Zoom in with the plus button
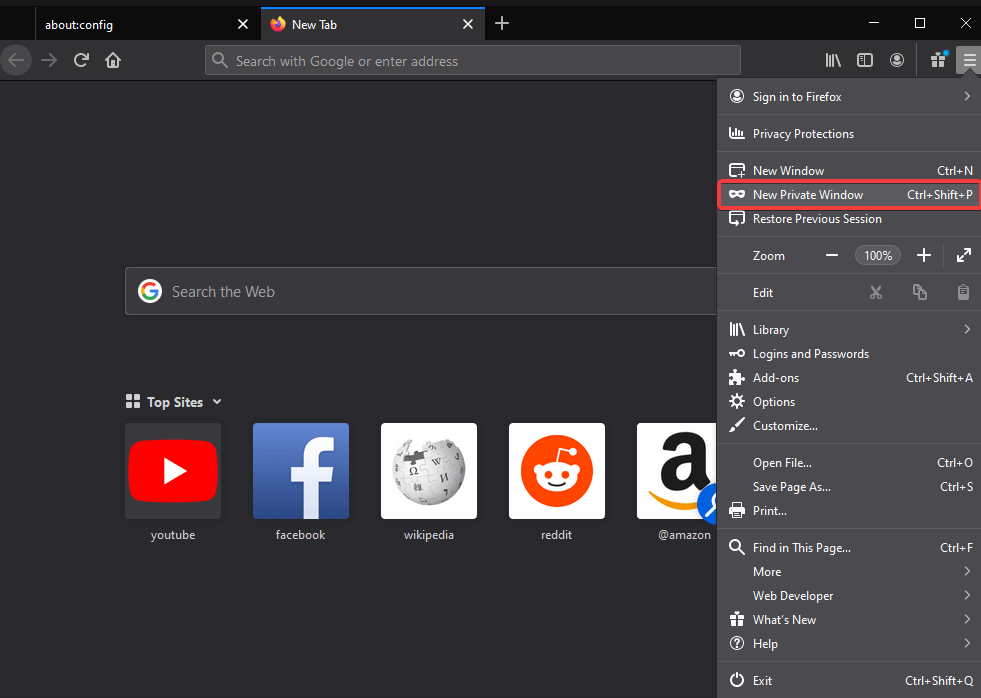The image size is (981, 698). pos(923,255)
